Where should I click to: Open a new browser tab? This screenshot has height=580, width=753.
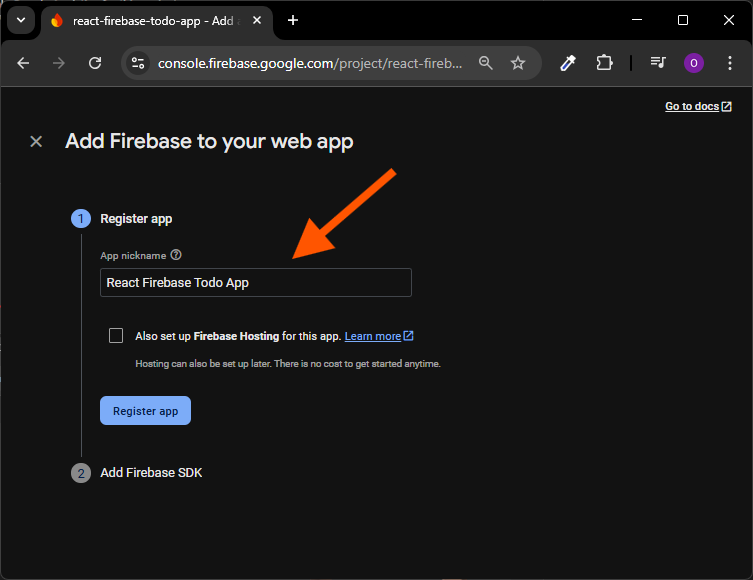(293, 20)
